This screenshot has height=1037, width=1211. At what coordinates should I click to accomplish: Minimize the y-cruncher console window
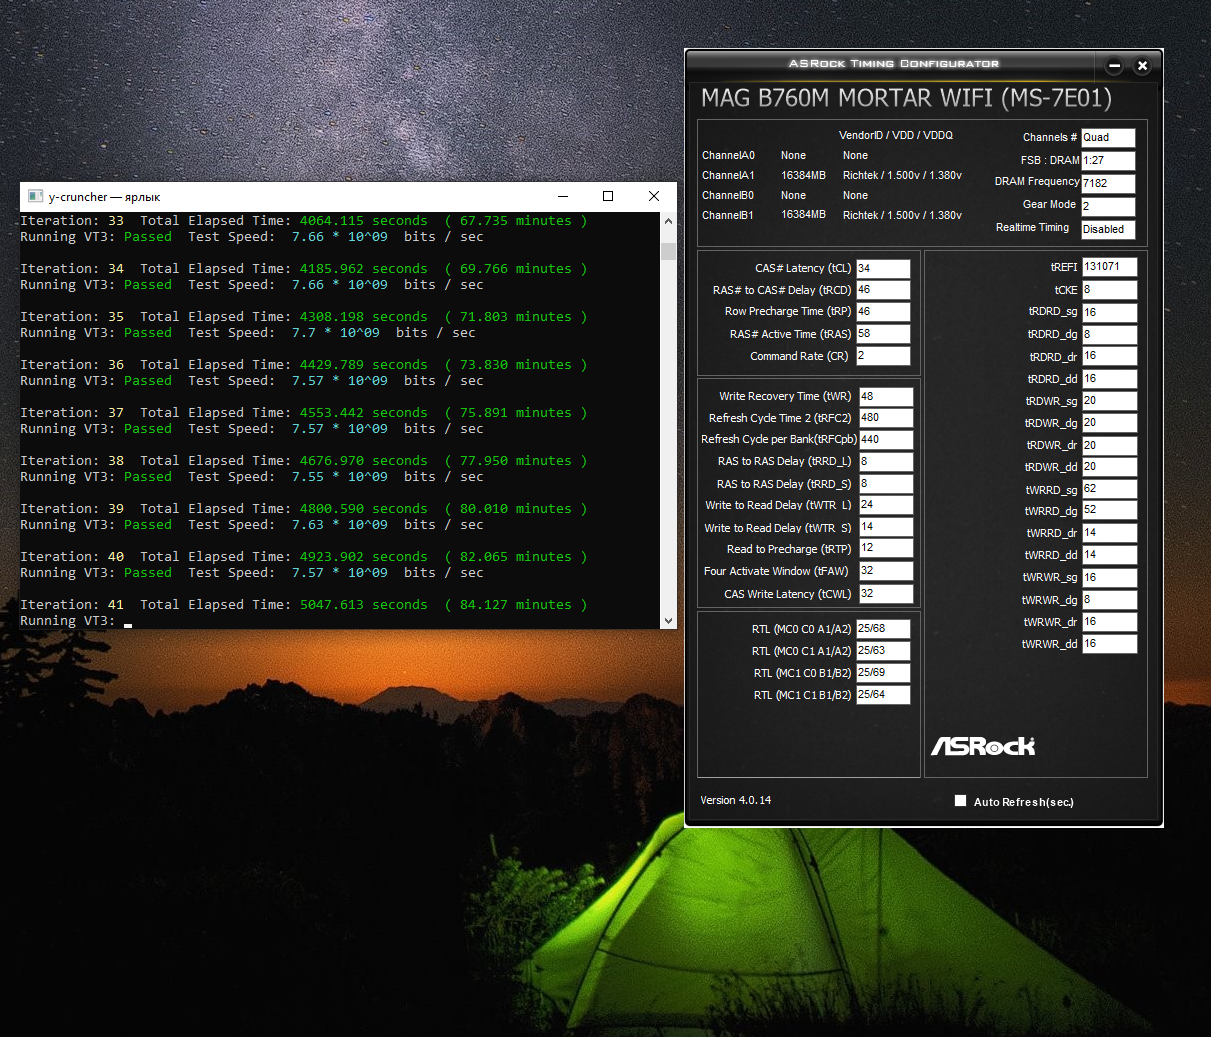coord(563,196)
